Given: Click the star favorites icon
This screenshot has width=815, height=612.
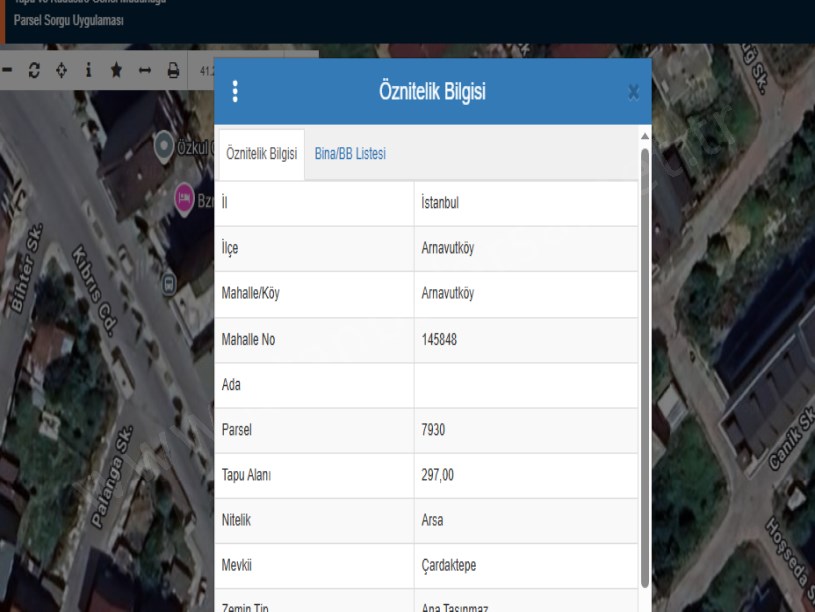Looking at the screenshot, I should click(x=116, y=71).
